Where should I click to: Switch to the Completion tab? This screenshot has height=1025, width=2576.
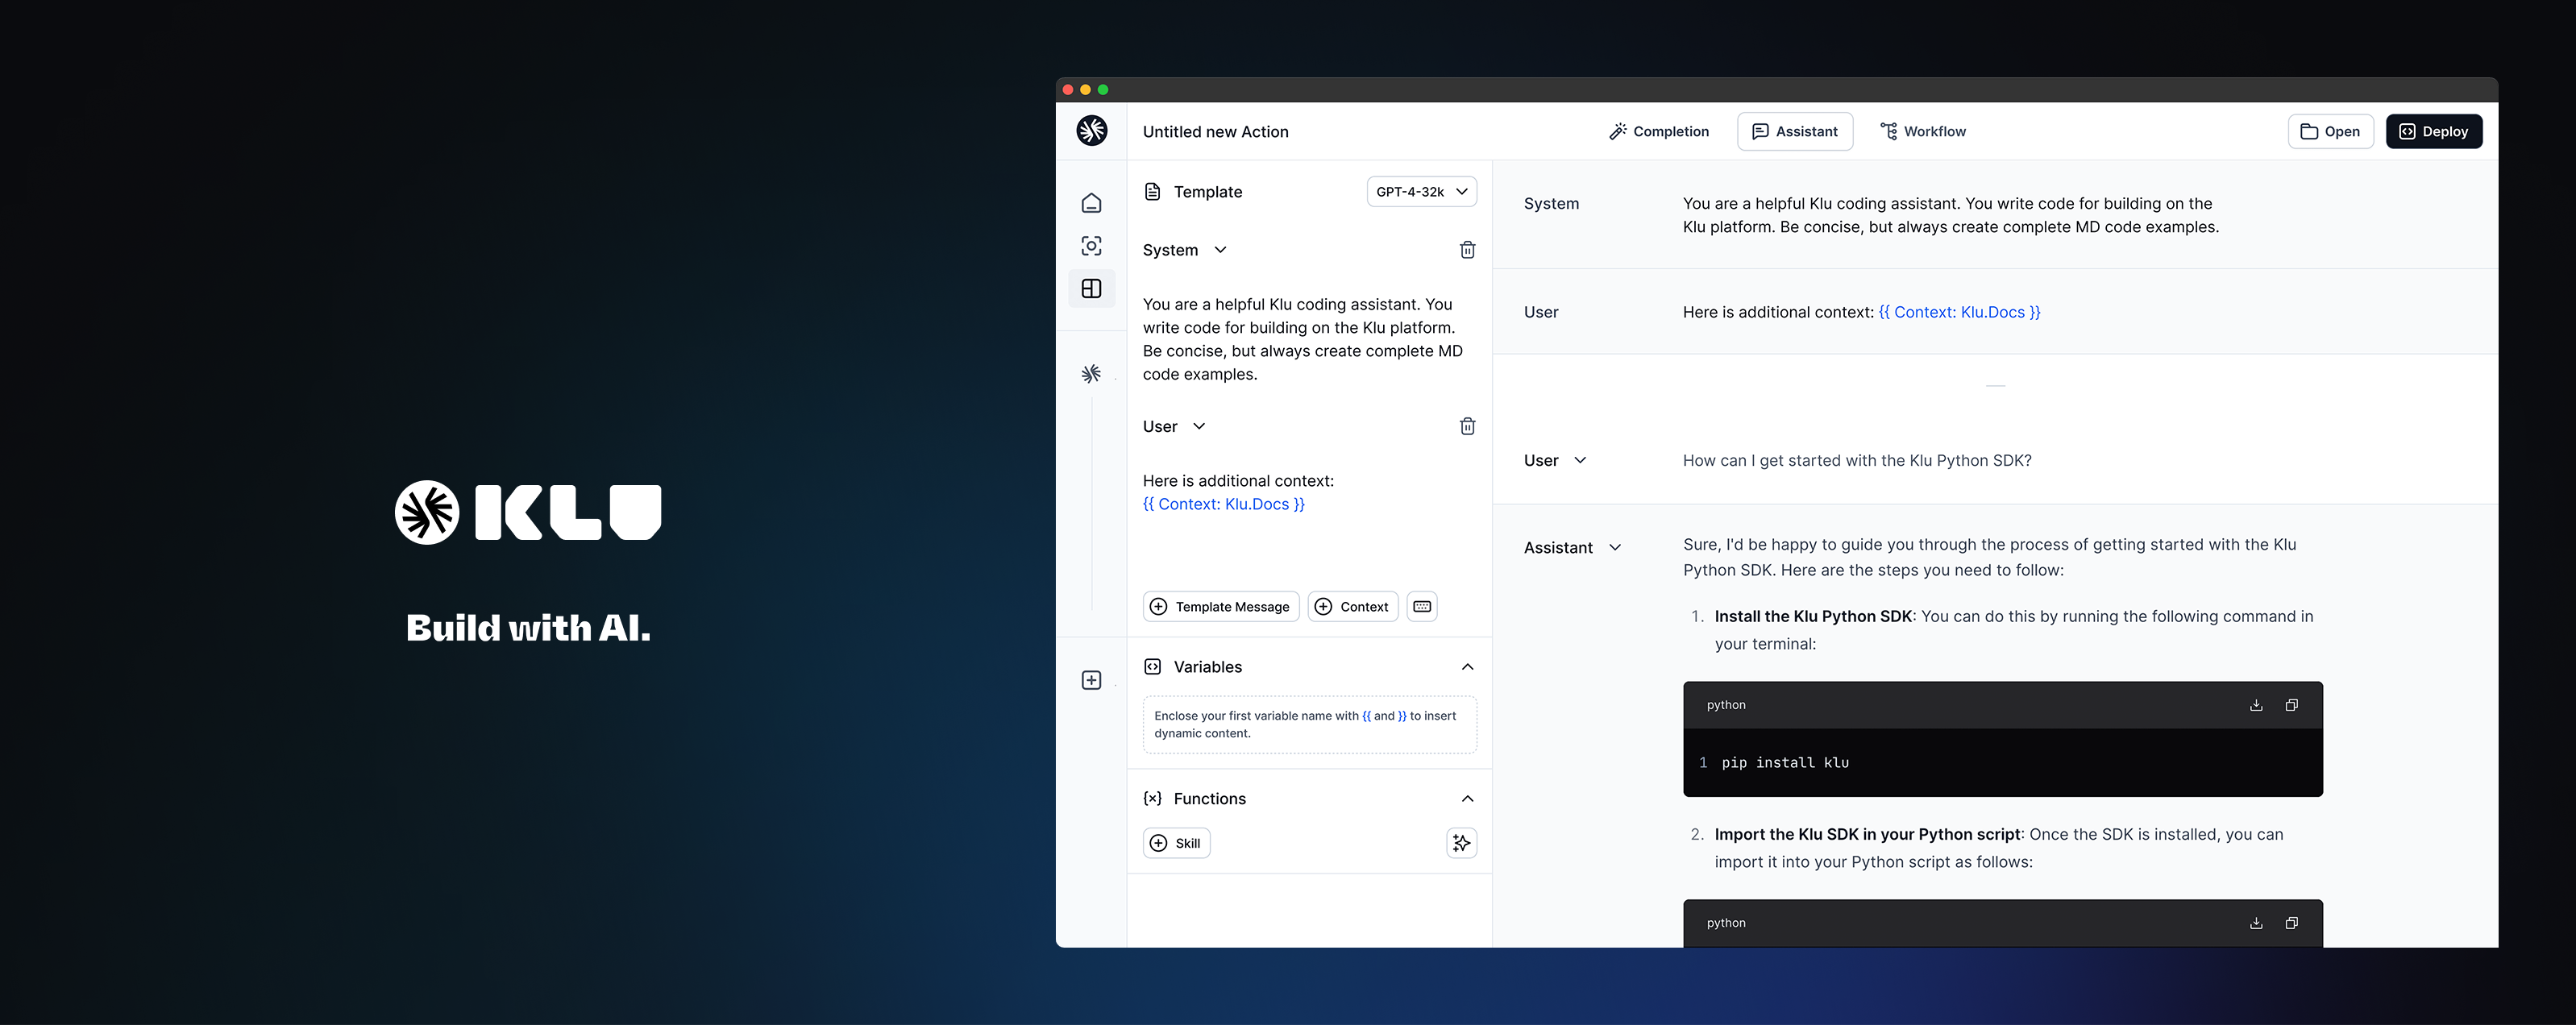coord(1659,131)
